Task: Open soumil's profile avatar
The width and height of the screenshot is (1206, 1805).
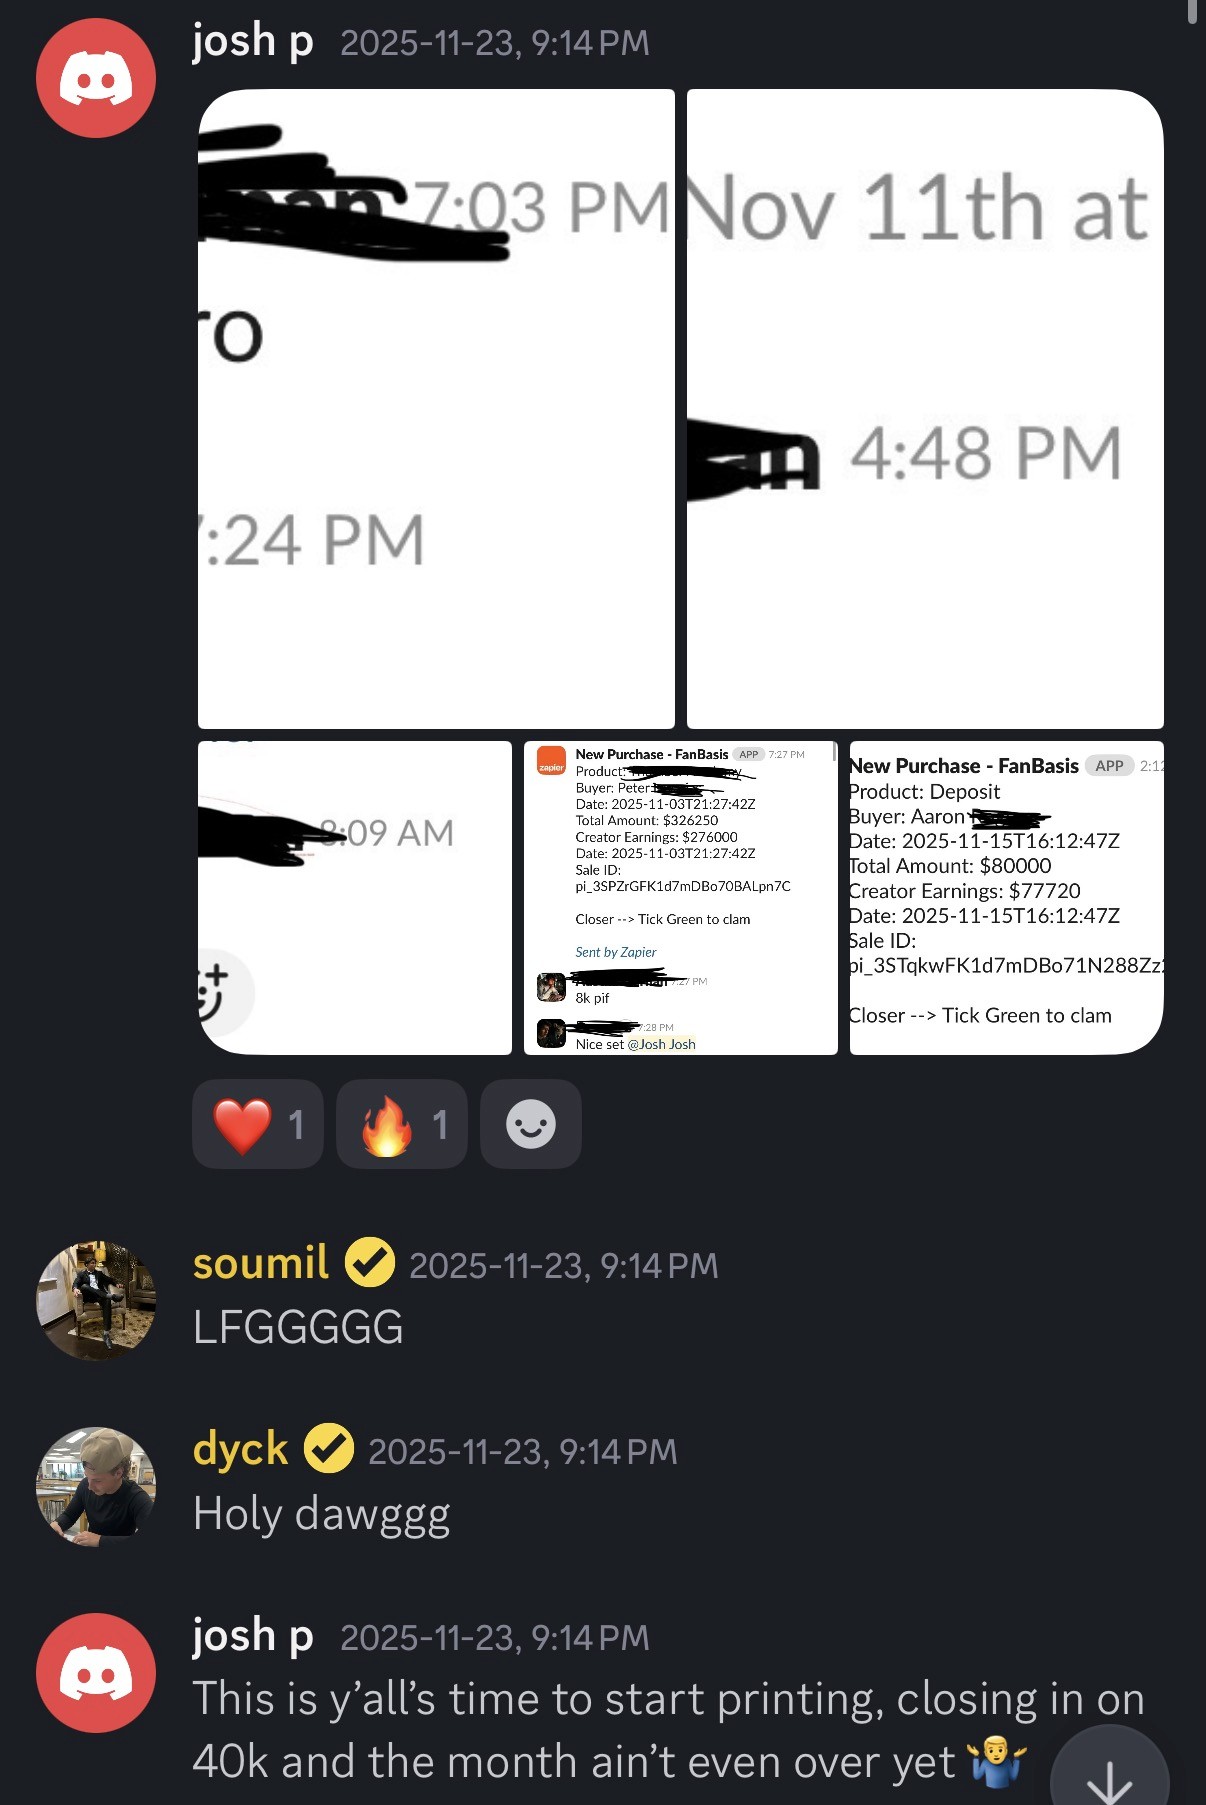Action: (96, 1300)
